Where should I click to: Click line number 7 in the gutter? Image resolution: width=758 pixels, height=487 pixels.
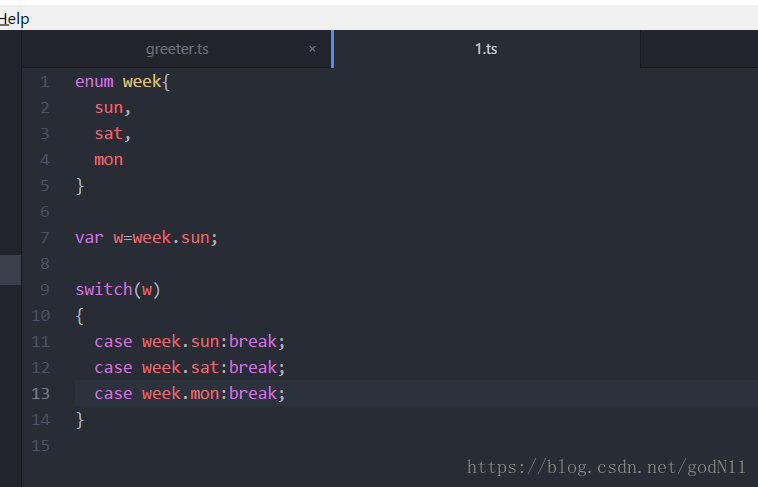coord(44,237)
